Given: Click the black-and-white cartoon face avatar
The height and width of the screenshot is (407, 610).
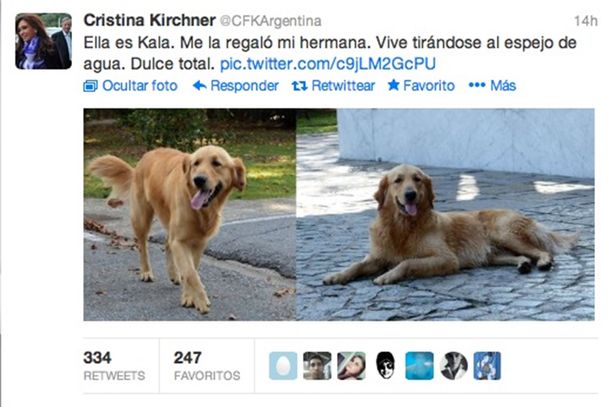Looking at the screenshot, I should [x=386, y=366].
